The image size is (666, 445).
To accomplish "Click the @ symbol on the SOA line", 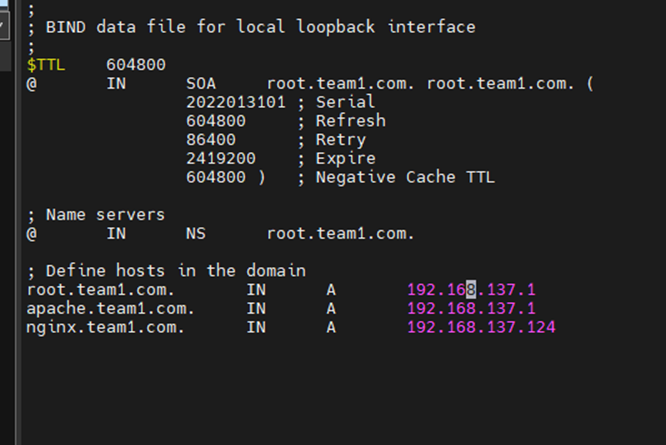I will (31, 84).
